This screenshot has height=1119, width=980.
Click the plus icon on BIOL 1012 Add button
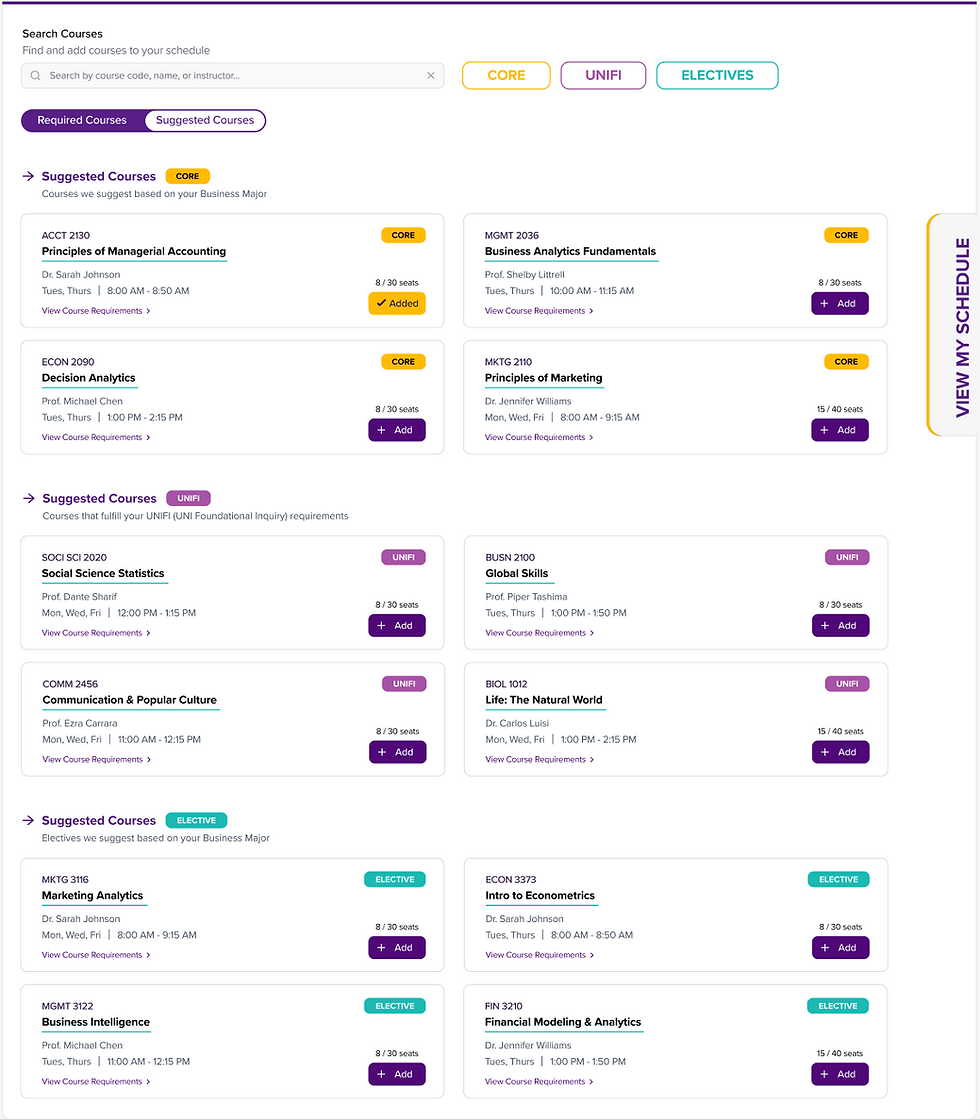coord(826,751)
